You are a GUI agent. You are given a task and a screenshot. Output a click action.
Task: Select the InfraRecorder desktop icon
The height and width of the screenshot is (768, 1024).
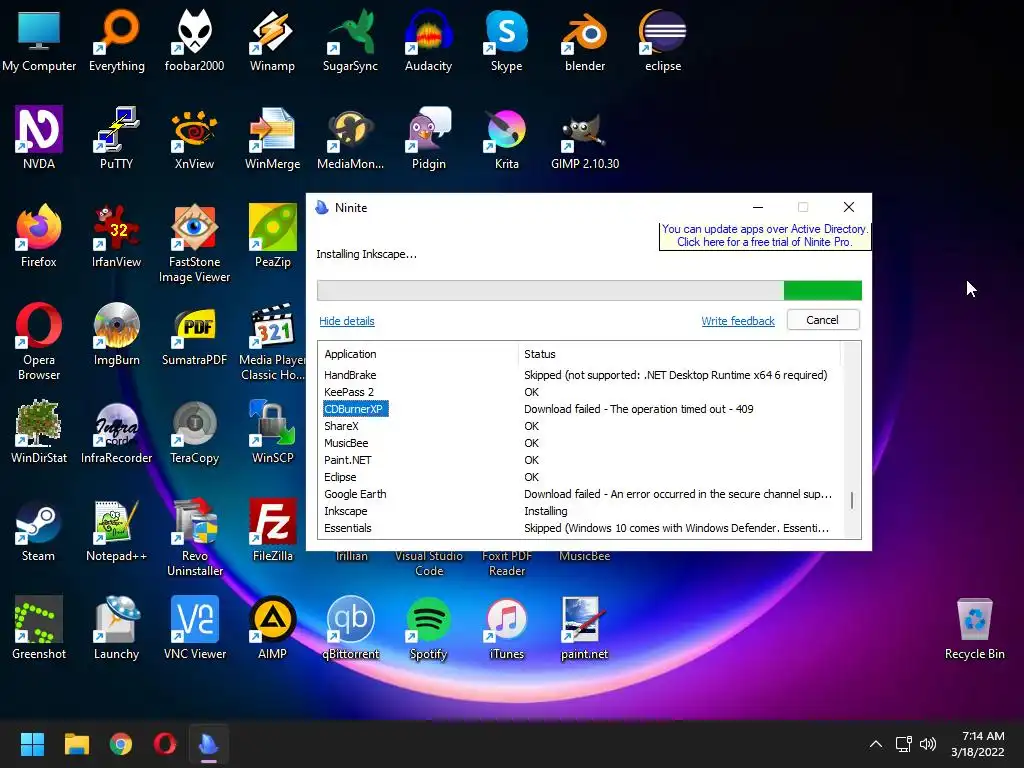117,432
